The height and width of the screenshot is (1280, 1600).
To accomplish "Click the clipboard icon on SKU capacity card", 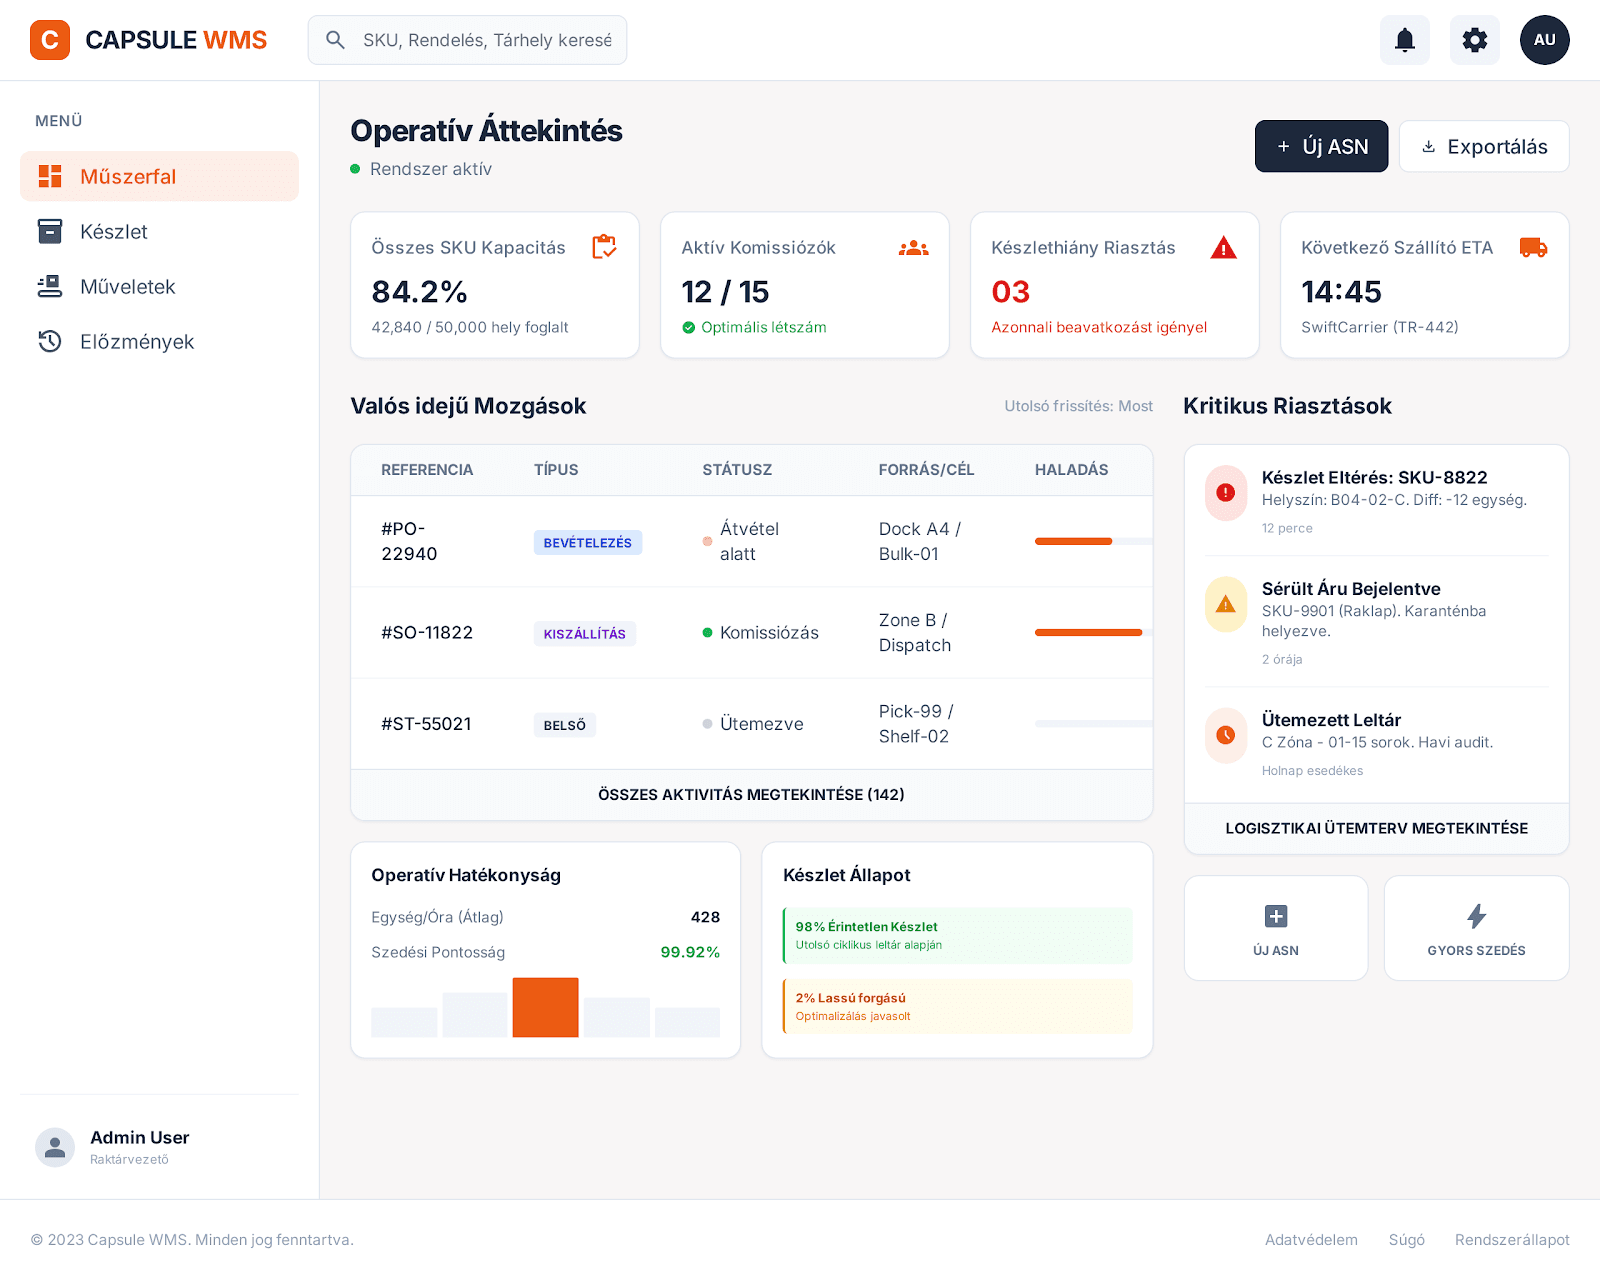I will [x=604, y=247].
